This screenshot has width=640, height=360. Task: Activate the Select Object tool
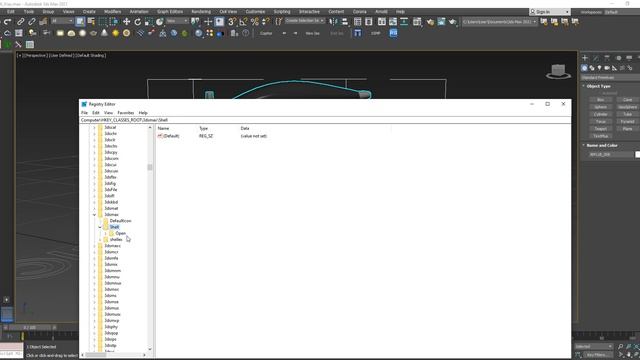(x=80, y=22)
